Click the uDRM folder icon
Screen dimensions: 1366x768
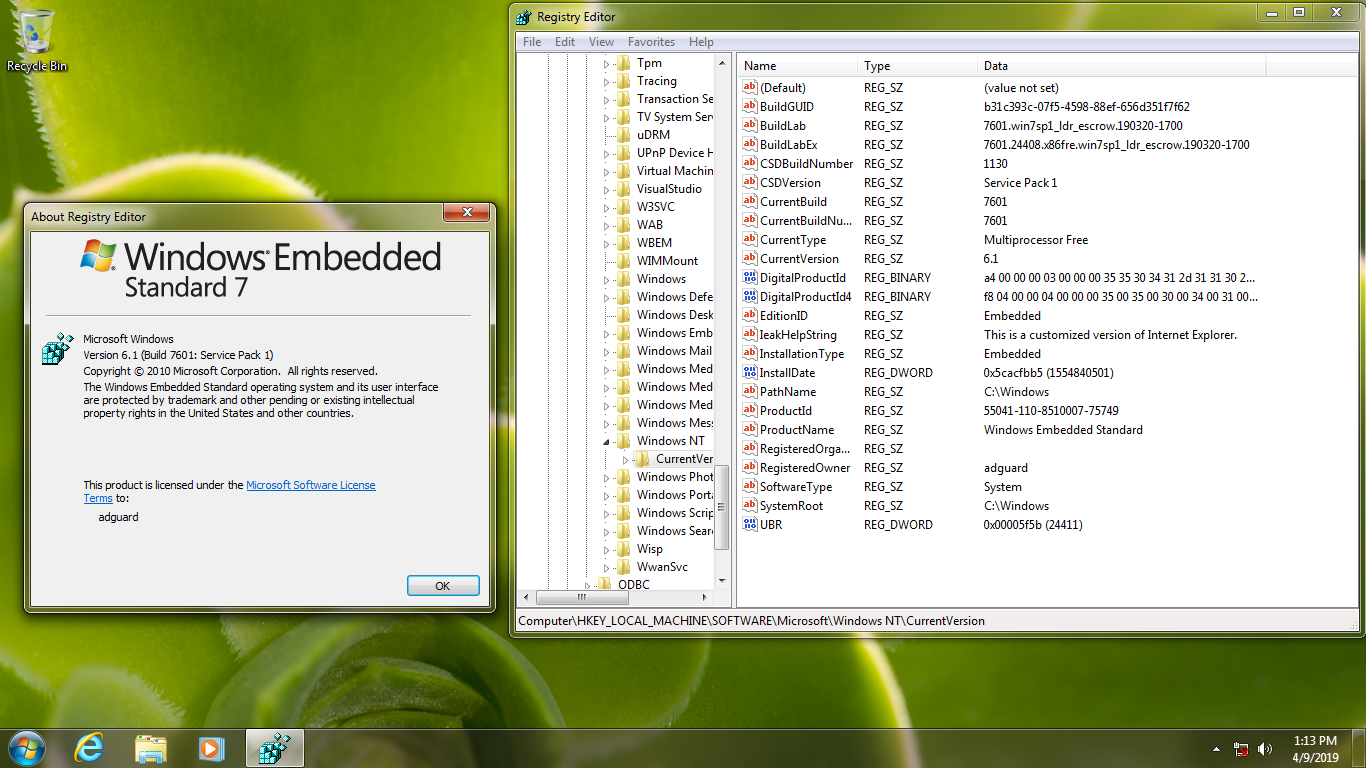pyautogui.click(x=623, y=135)
